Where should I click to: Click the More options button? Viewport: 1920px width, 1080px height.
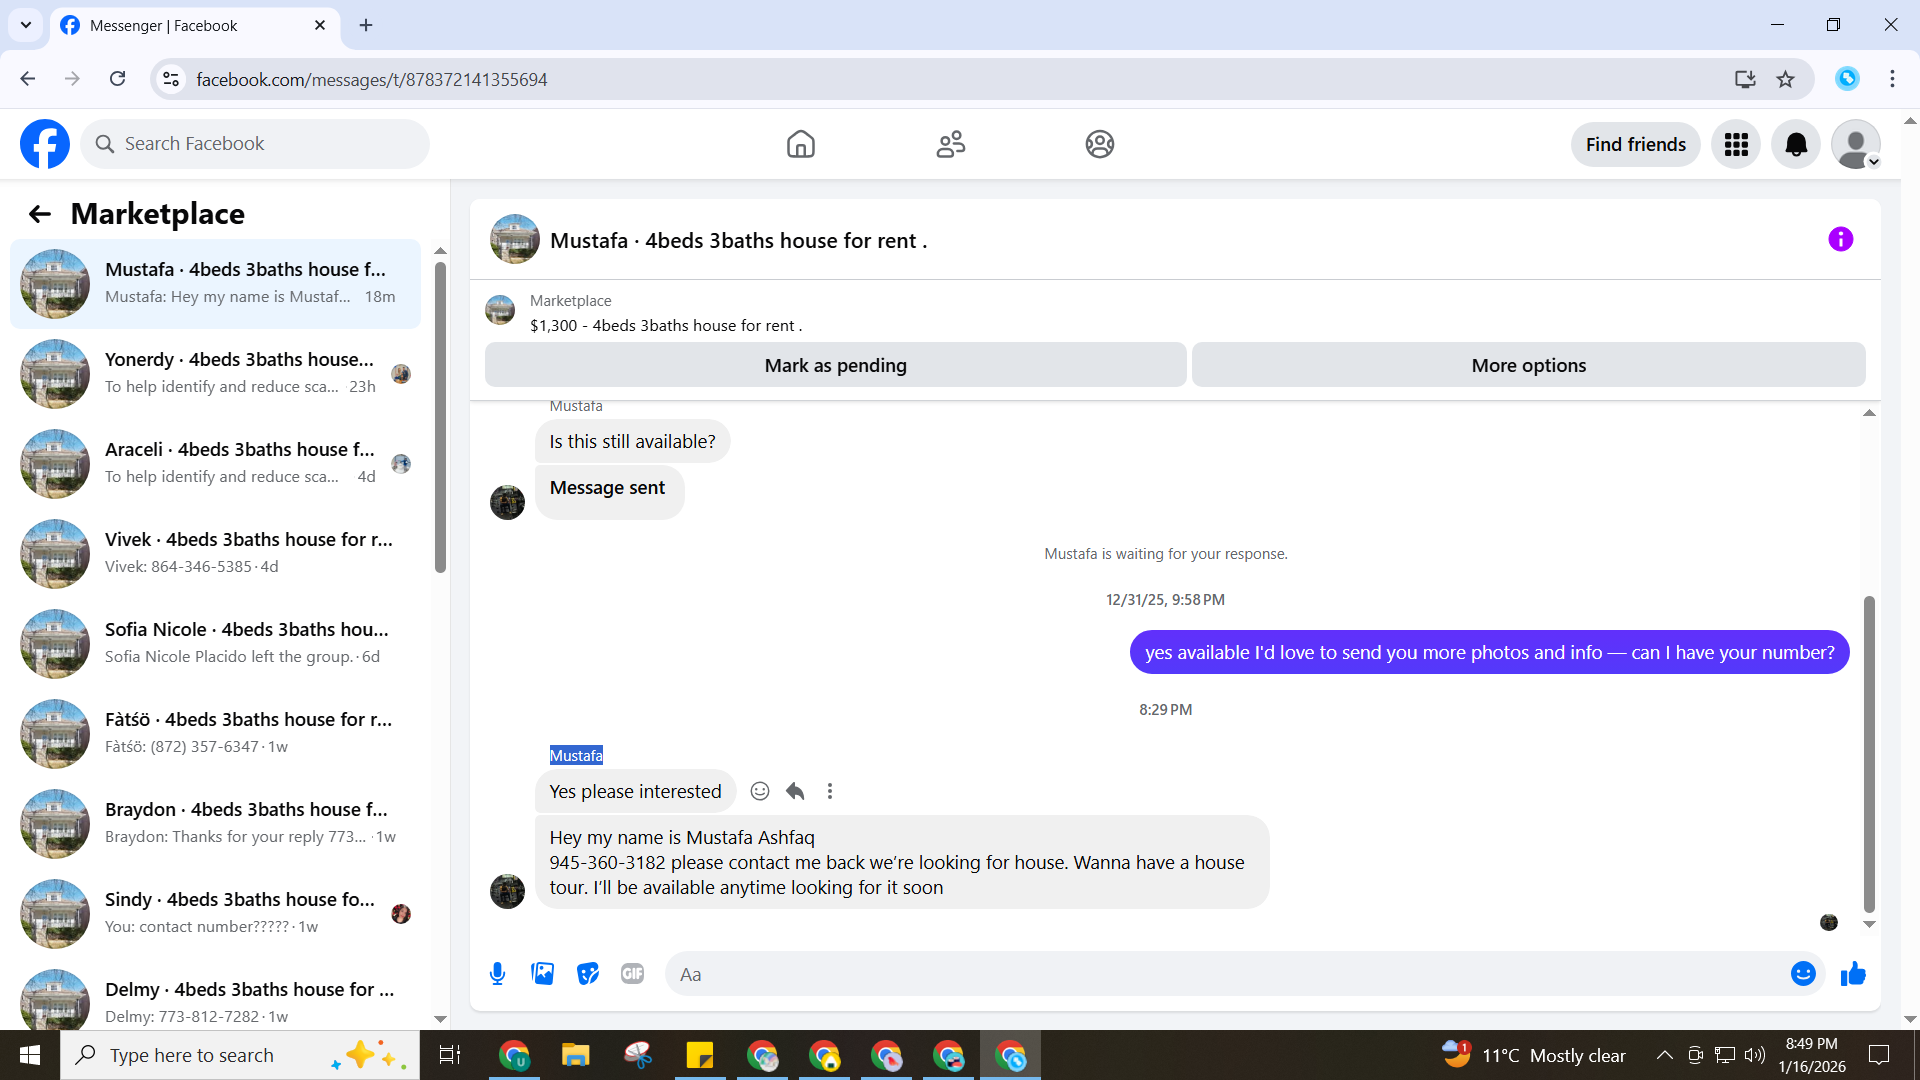(x=1528, y=366)
